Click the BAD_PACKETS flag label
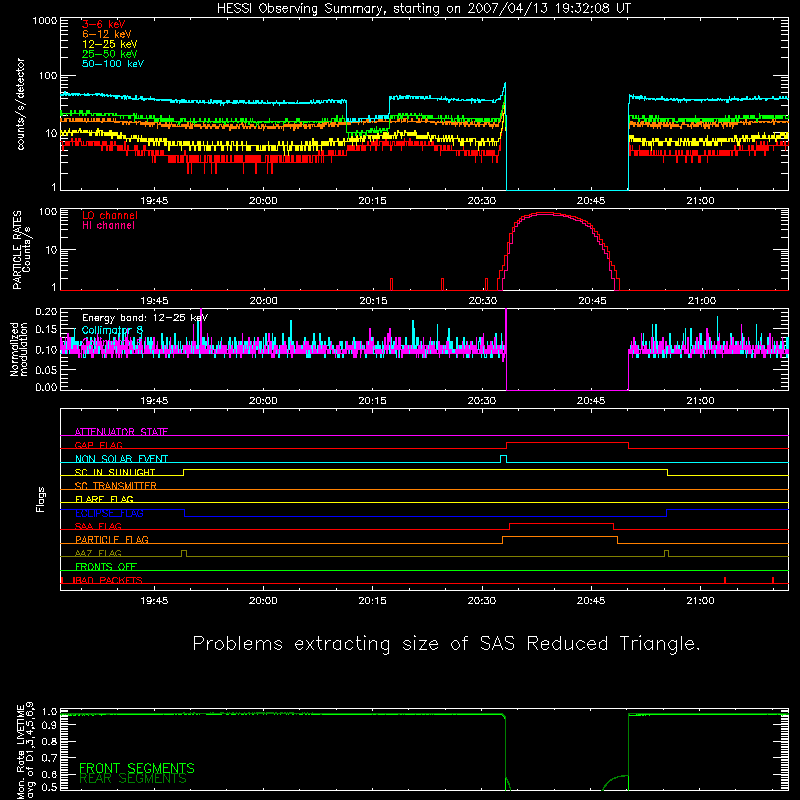Screen dimensions: 800x800 (x=107, y=580)
